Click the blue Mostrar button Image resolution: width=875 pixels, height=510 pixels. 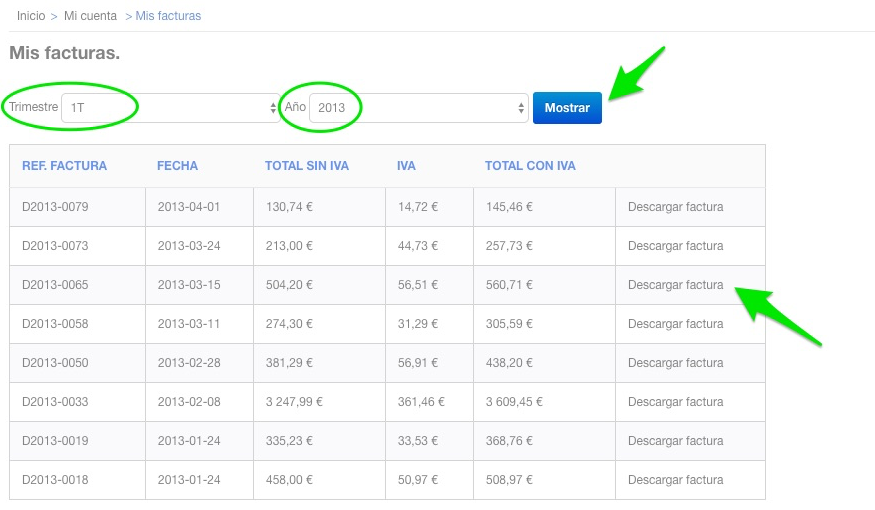[x=567, y=108]
